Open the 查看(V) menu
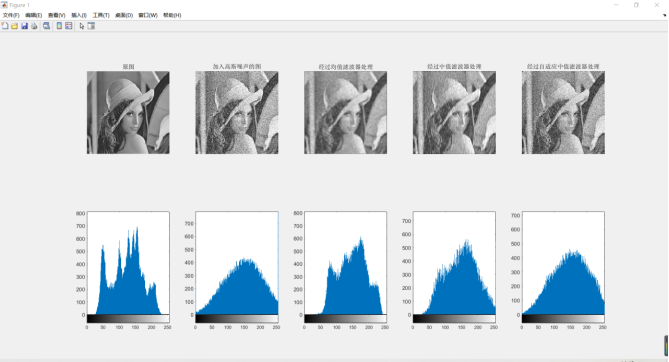 (x=56, y=15)
